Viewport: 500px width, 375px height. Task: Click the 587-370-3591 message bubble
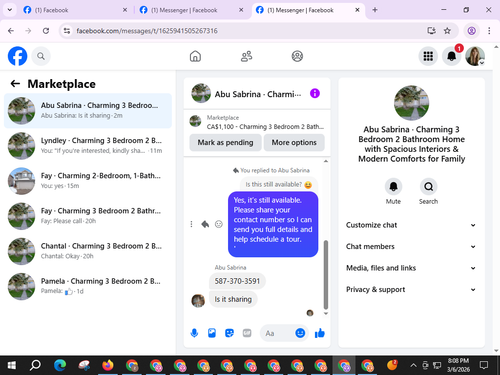[x=237, y=281]
